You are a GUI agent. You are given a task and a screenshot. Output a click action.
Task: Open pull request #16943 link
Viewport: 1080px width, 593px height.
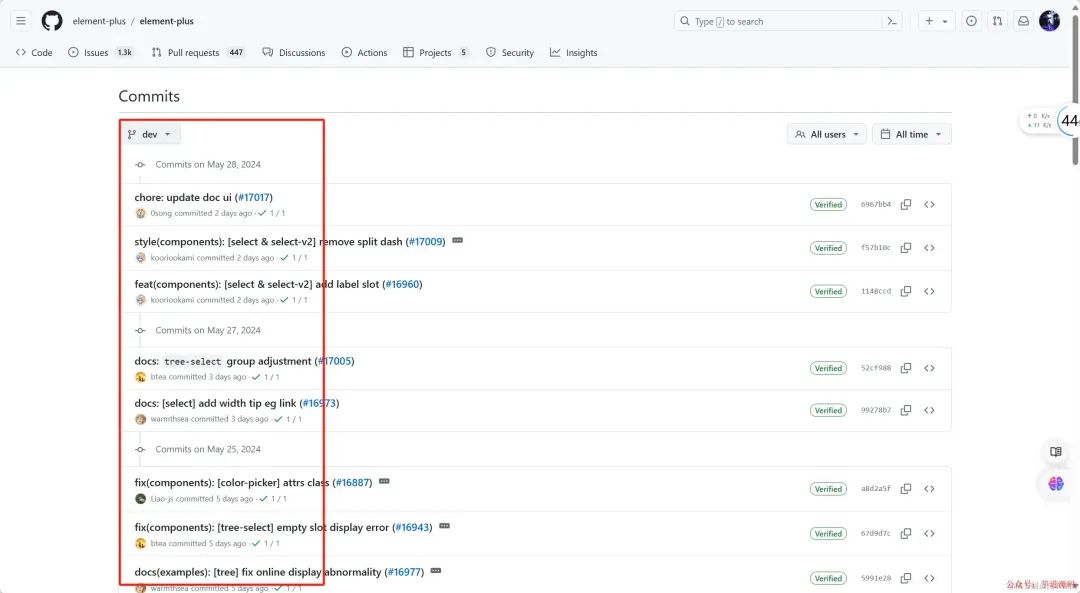412,528
